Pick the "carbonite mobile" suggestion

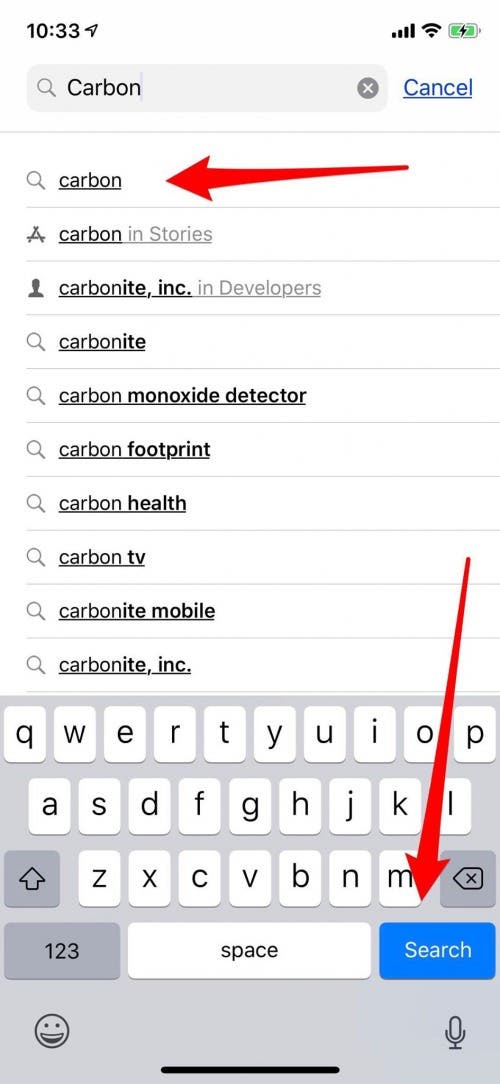pyautogui.click(x=263, y=611)
